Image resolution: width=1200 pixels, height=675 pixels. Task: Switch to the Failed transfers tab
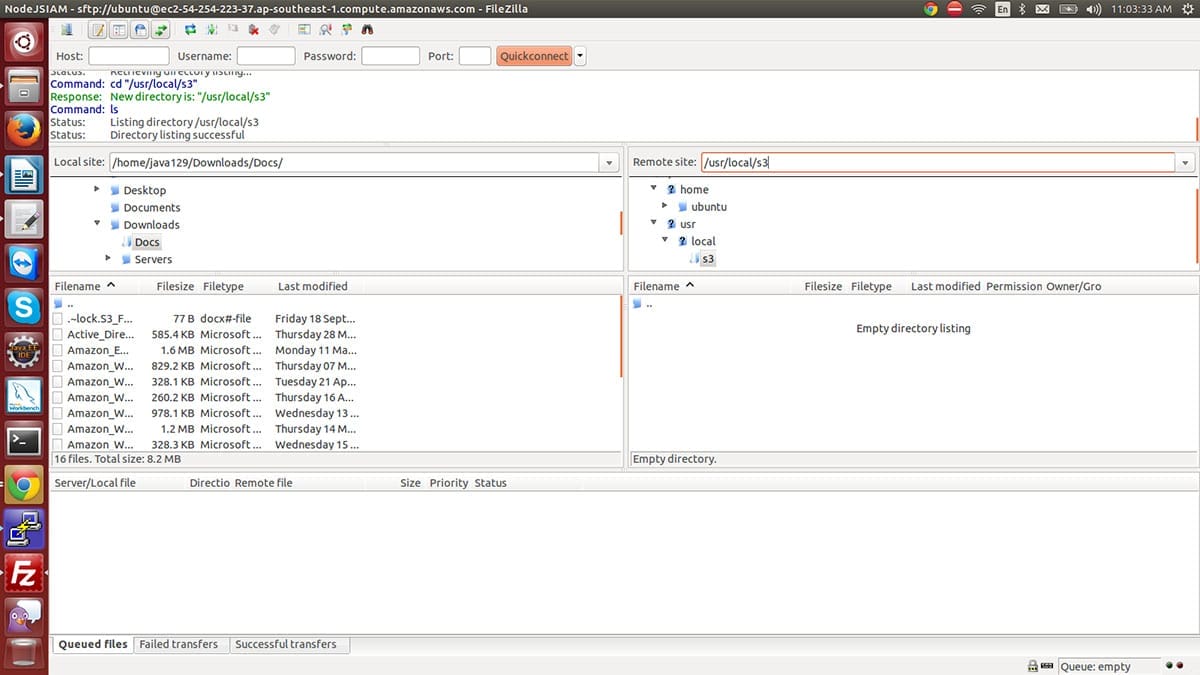tap(178, 645)
